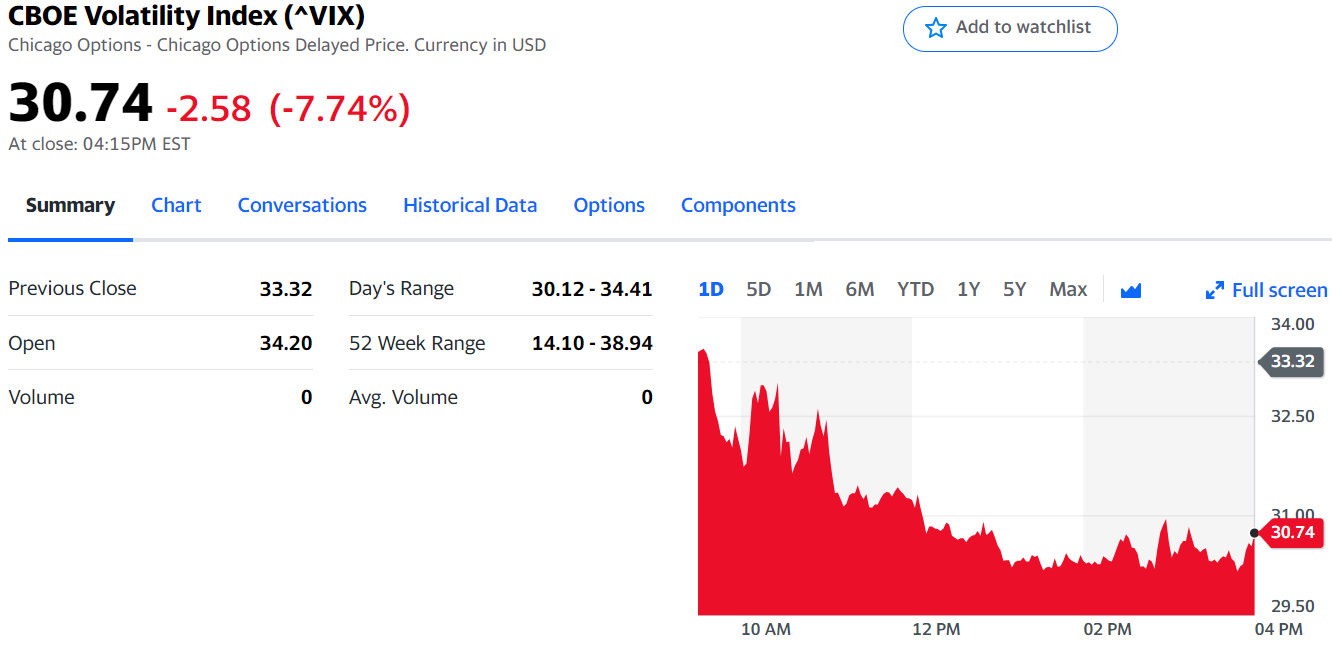The width and height of the screenshot is (1332, 645).
Task: Click the Full screen expand arrows icon
Action: coord(1215,291)
